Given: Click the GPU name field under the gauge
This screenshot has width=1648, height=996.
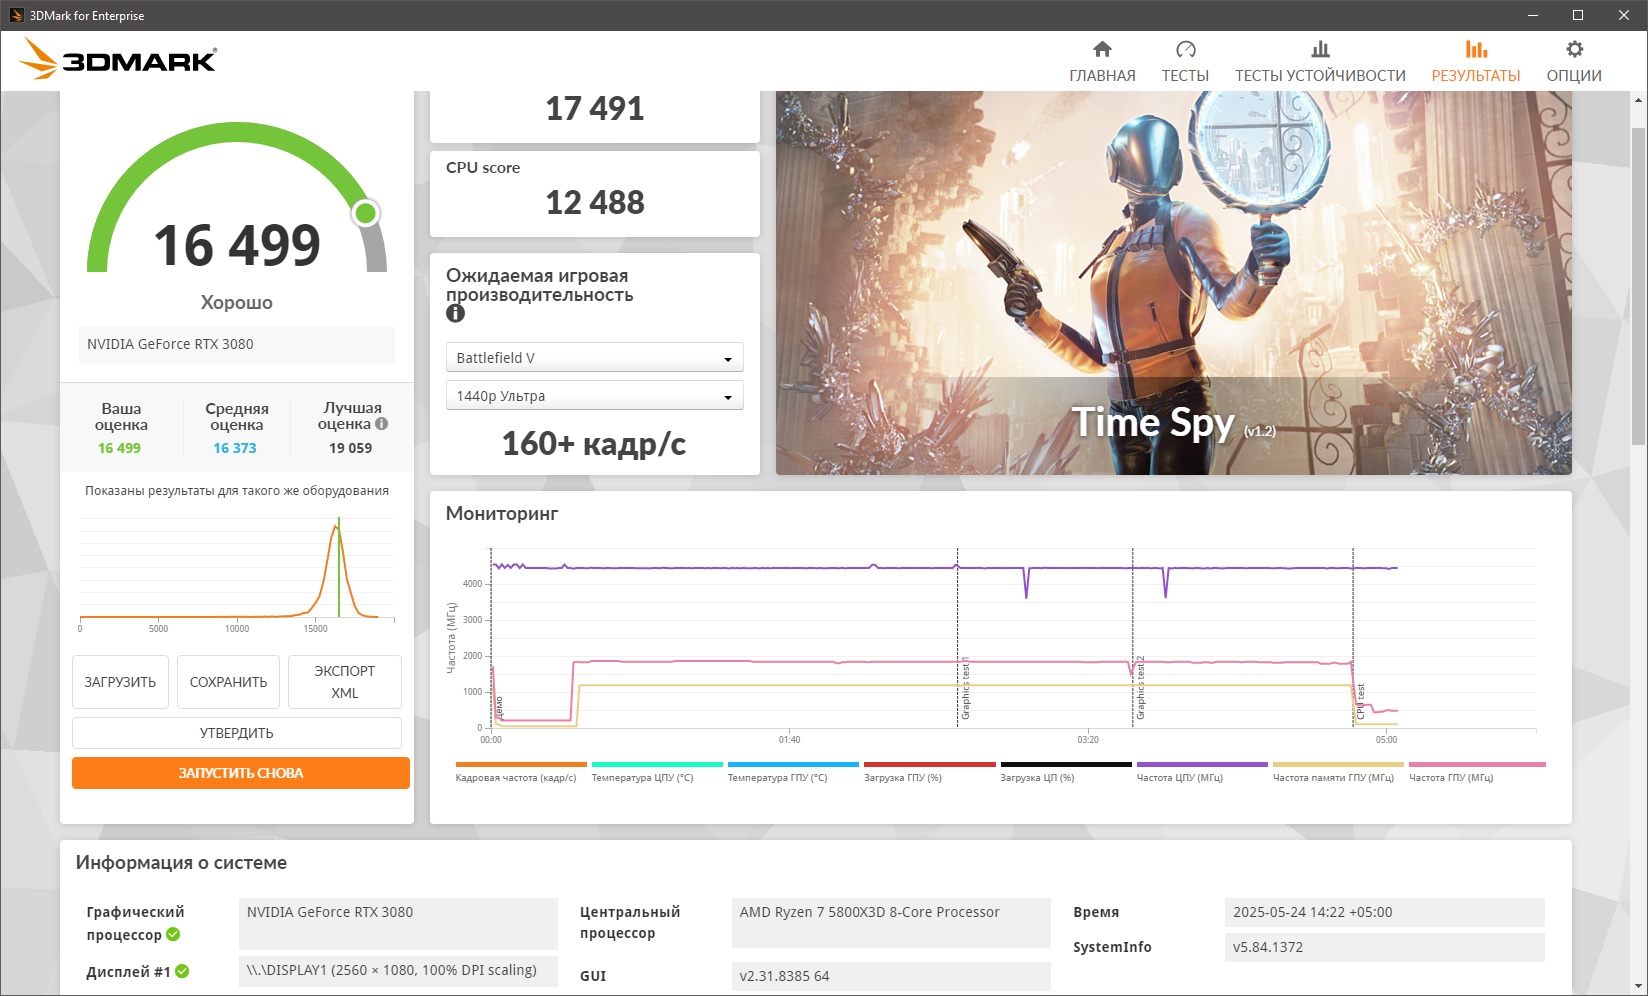Looking at the screenshot, I should pyautogui.click(x=237, y=344).
